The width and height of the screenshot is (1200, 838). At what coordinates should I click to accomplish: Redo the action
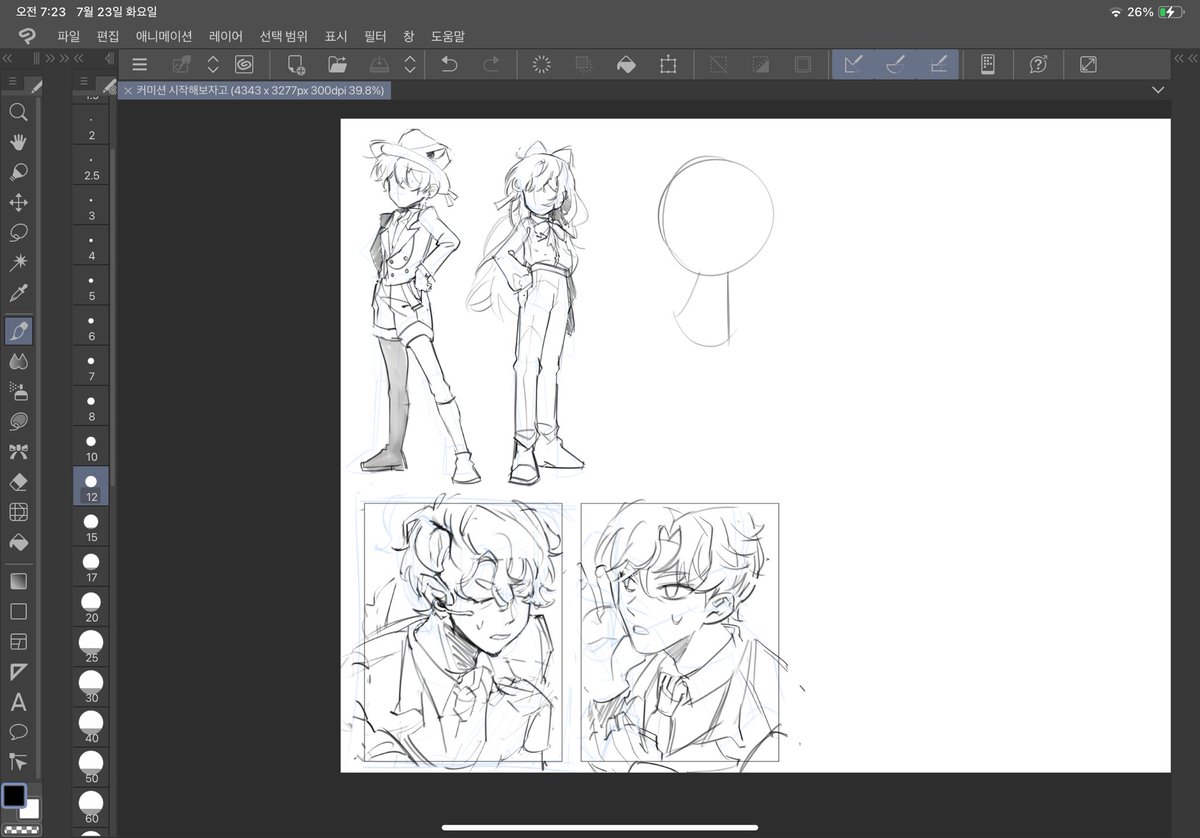click(x=491, y=64)
